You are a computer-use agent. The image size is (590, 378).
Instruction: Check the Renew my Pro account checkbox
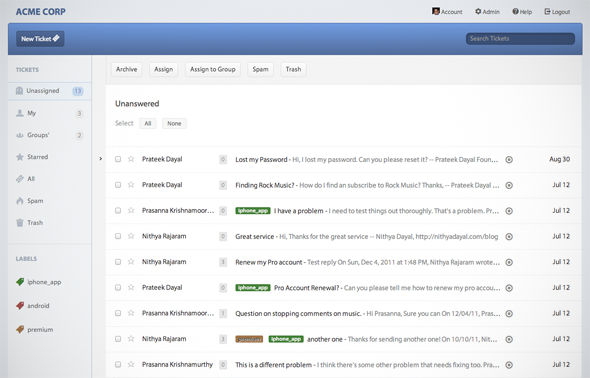[118, 262]
